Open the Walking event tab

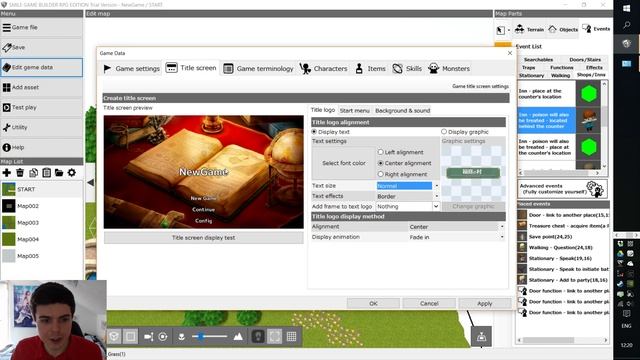coord(560,76)
